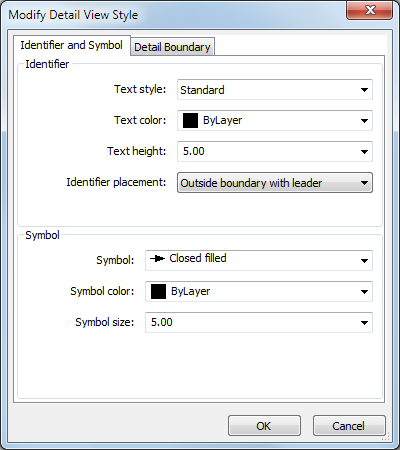The width and height of the screenshot is (400, 450).
Task: Click the black Symbol color swatch
Action: (x=158, y=291)
